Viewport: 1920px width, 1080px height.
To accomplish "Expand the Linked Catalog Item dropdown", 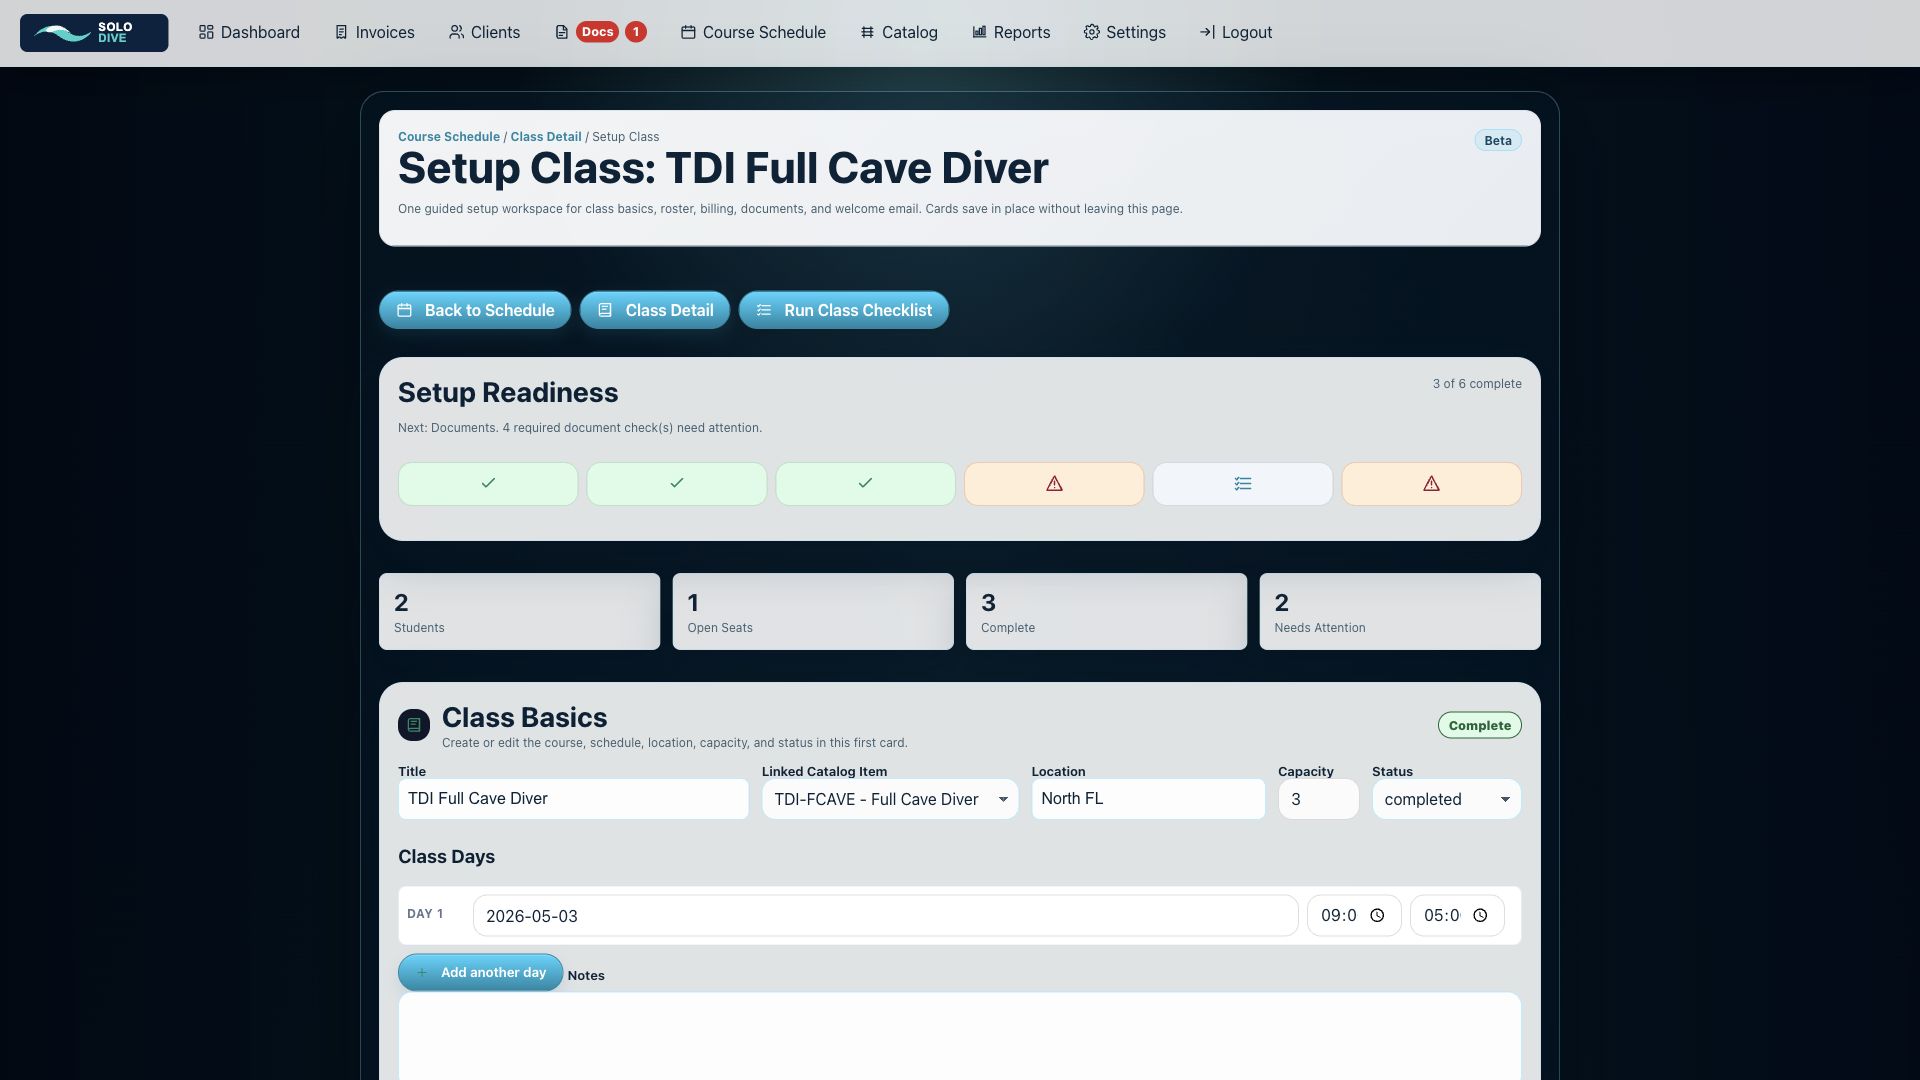I will [x=890, y=799].
